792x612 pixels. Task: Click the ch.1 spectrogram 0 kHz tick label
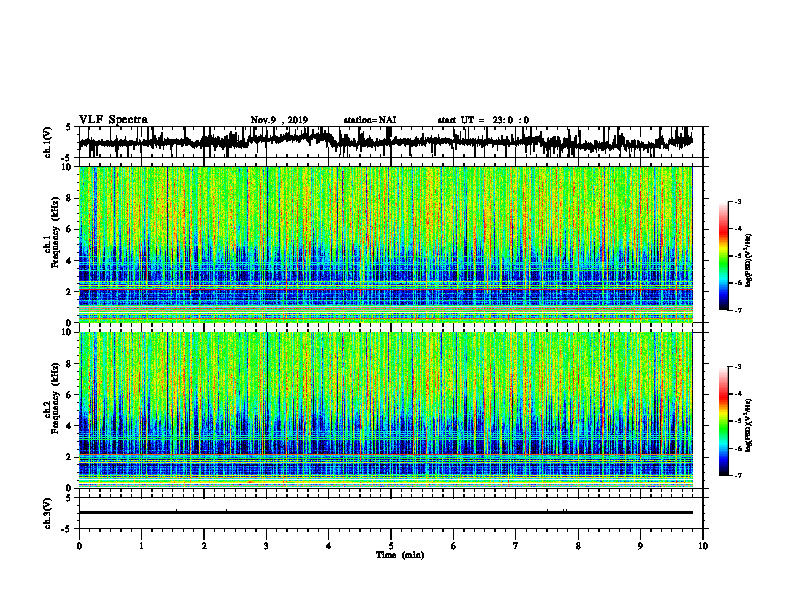71,323
